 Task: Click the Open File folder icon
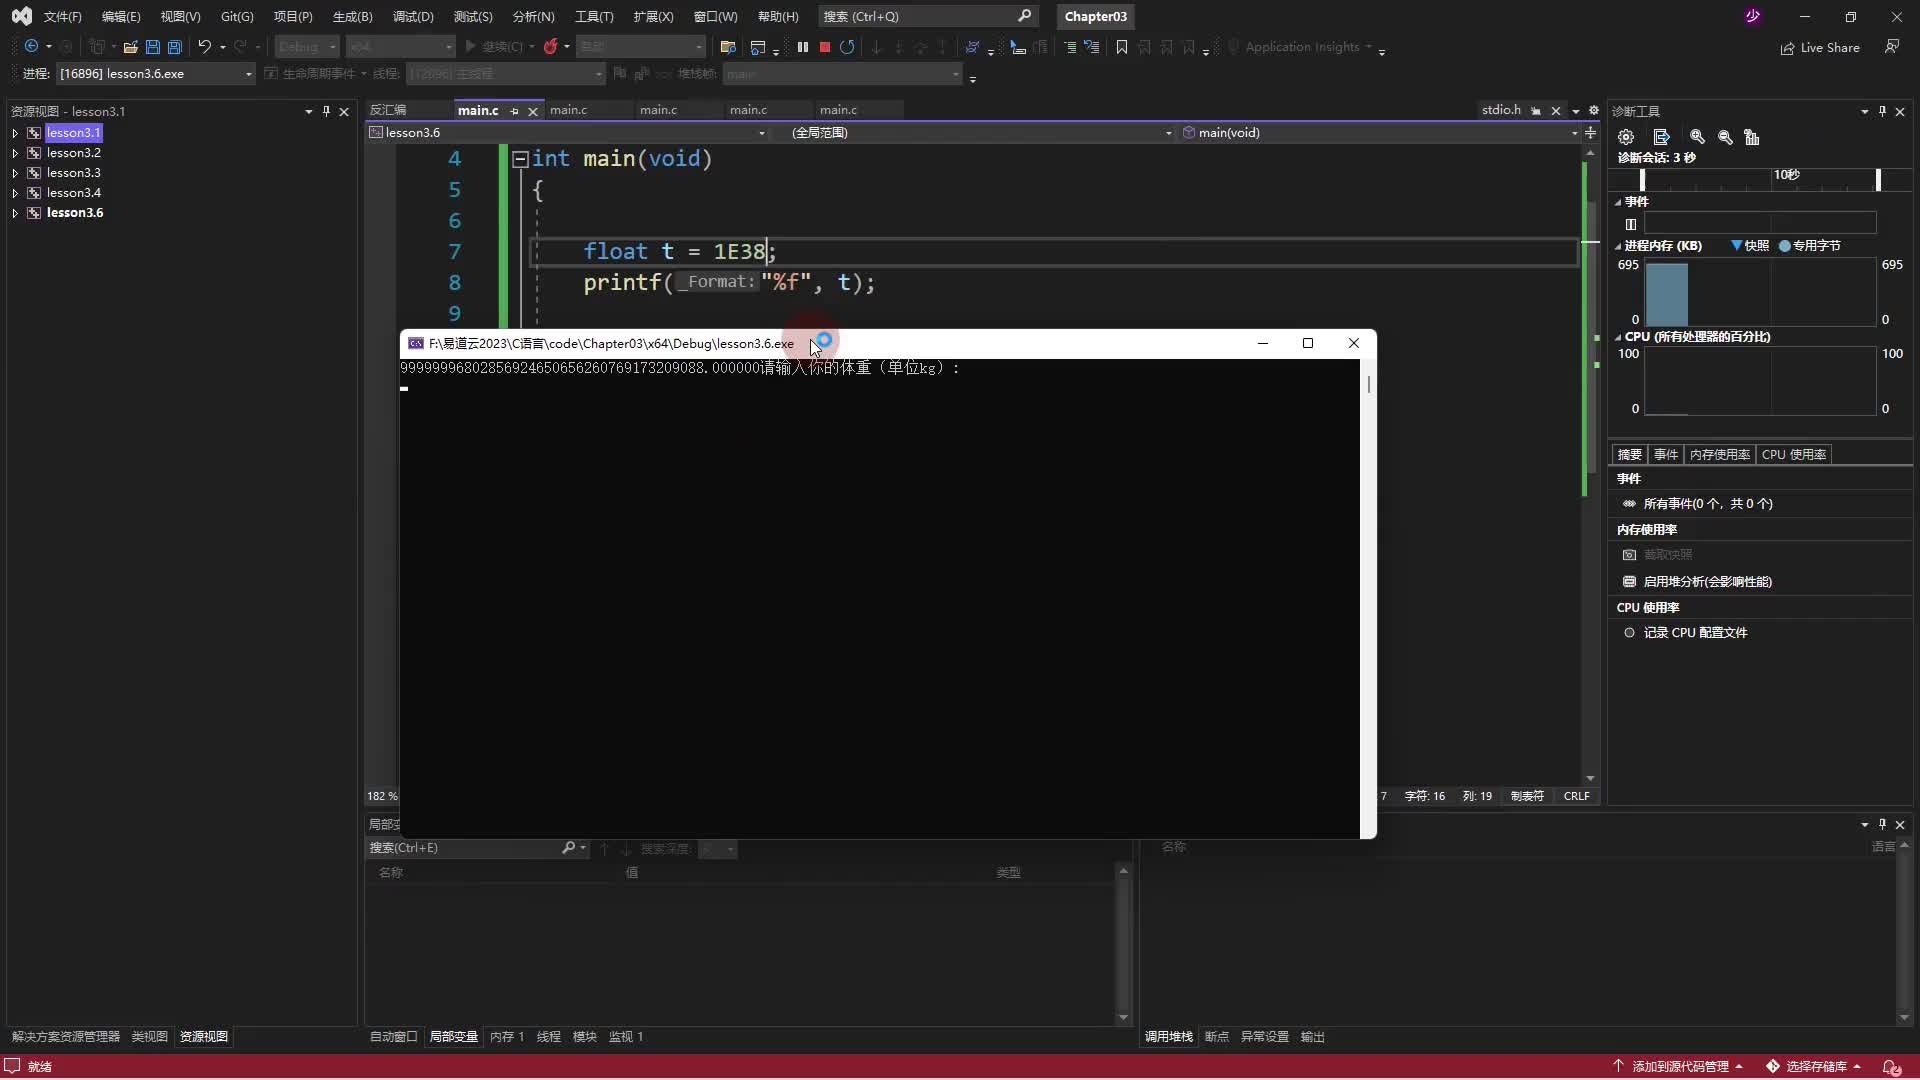(130, 47)
